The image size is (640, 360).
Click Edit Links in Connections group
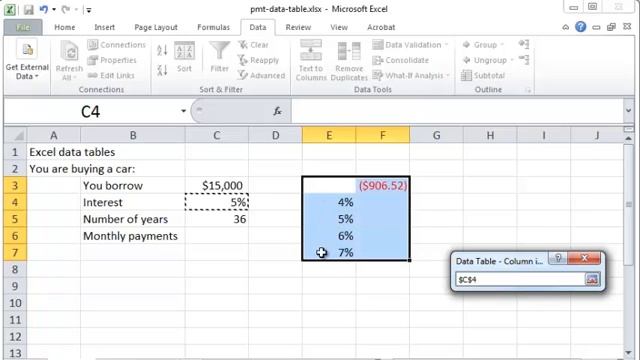[111, 76]
